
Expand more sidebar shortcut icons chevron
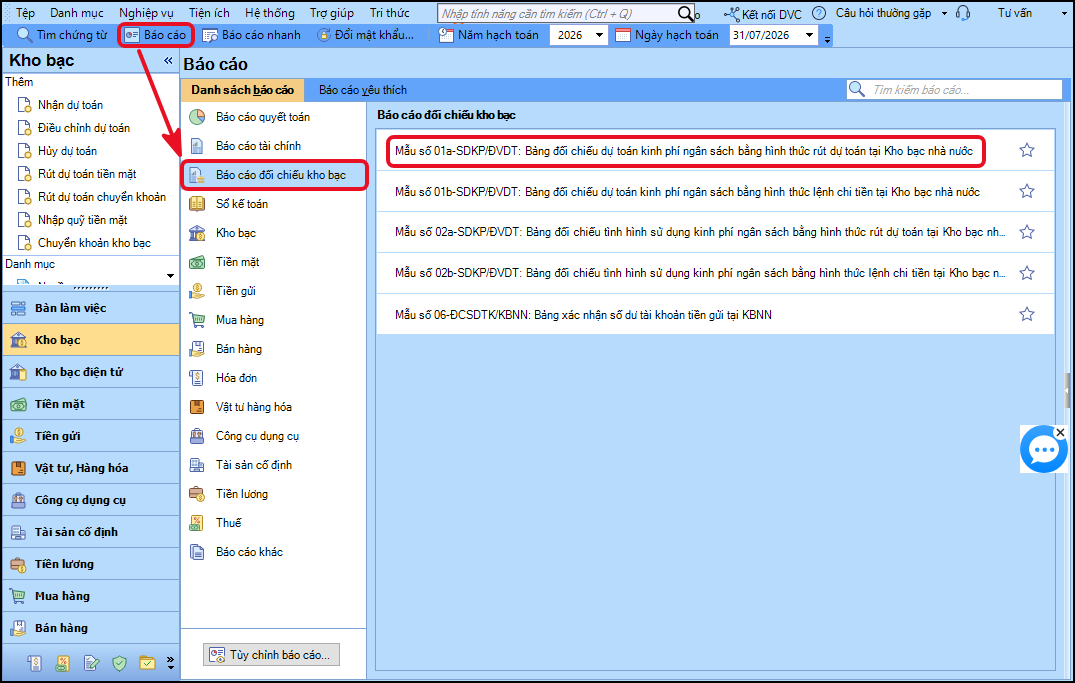pyautogui.click(x=171, y=662)
